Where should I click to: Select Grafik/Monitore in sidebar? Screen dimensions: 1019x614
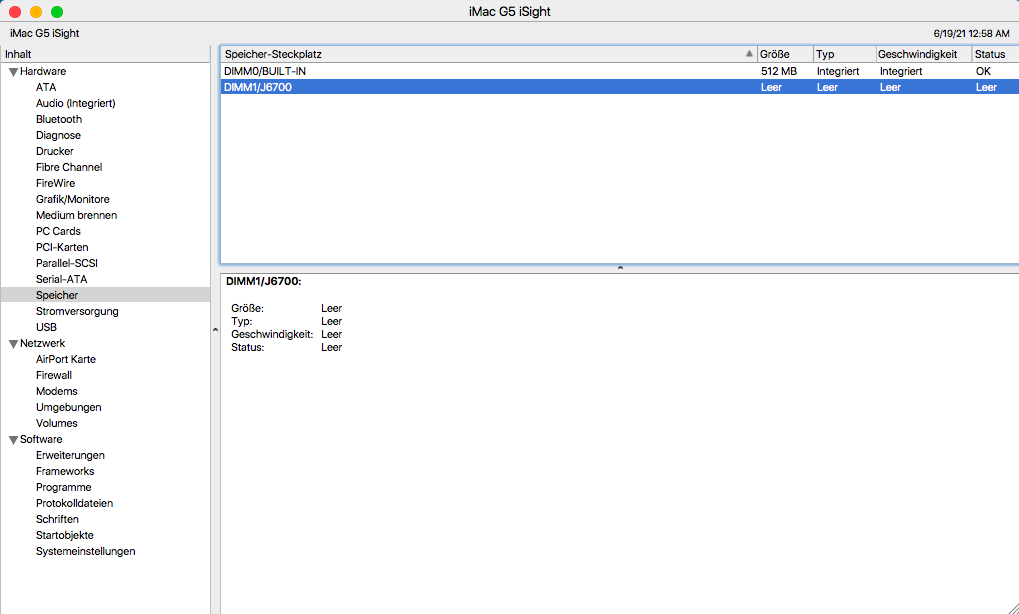point(73,199)
